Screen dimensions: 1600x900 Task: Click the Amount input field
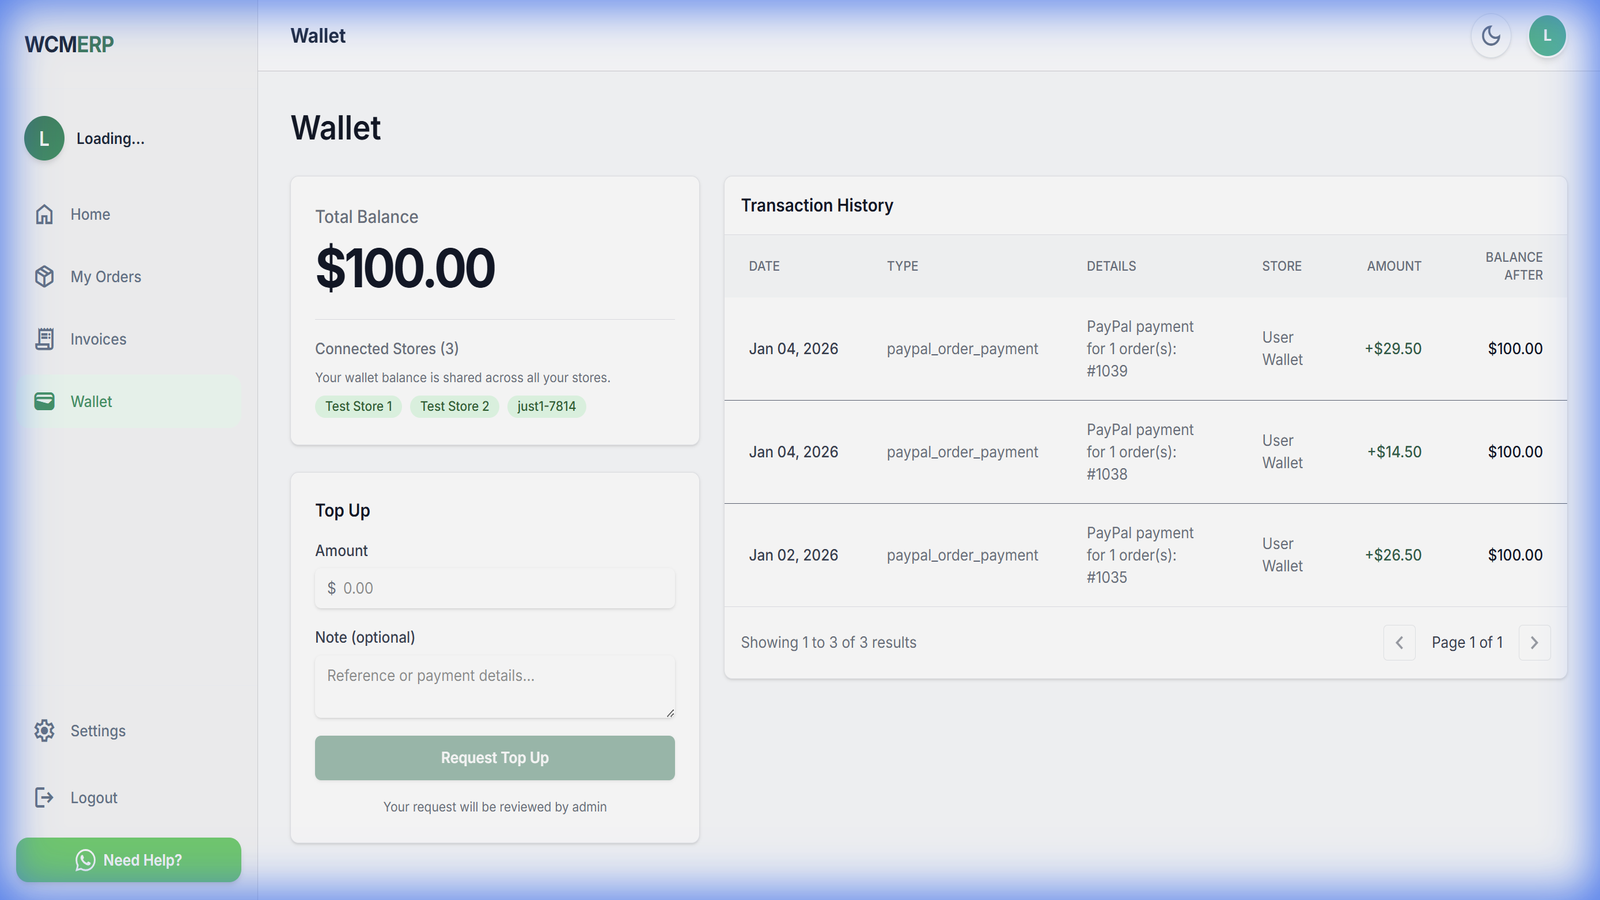point(494,588)
